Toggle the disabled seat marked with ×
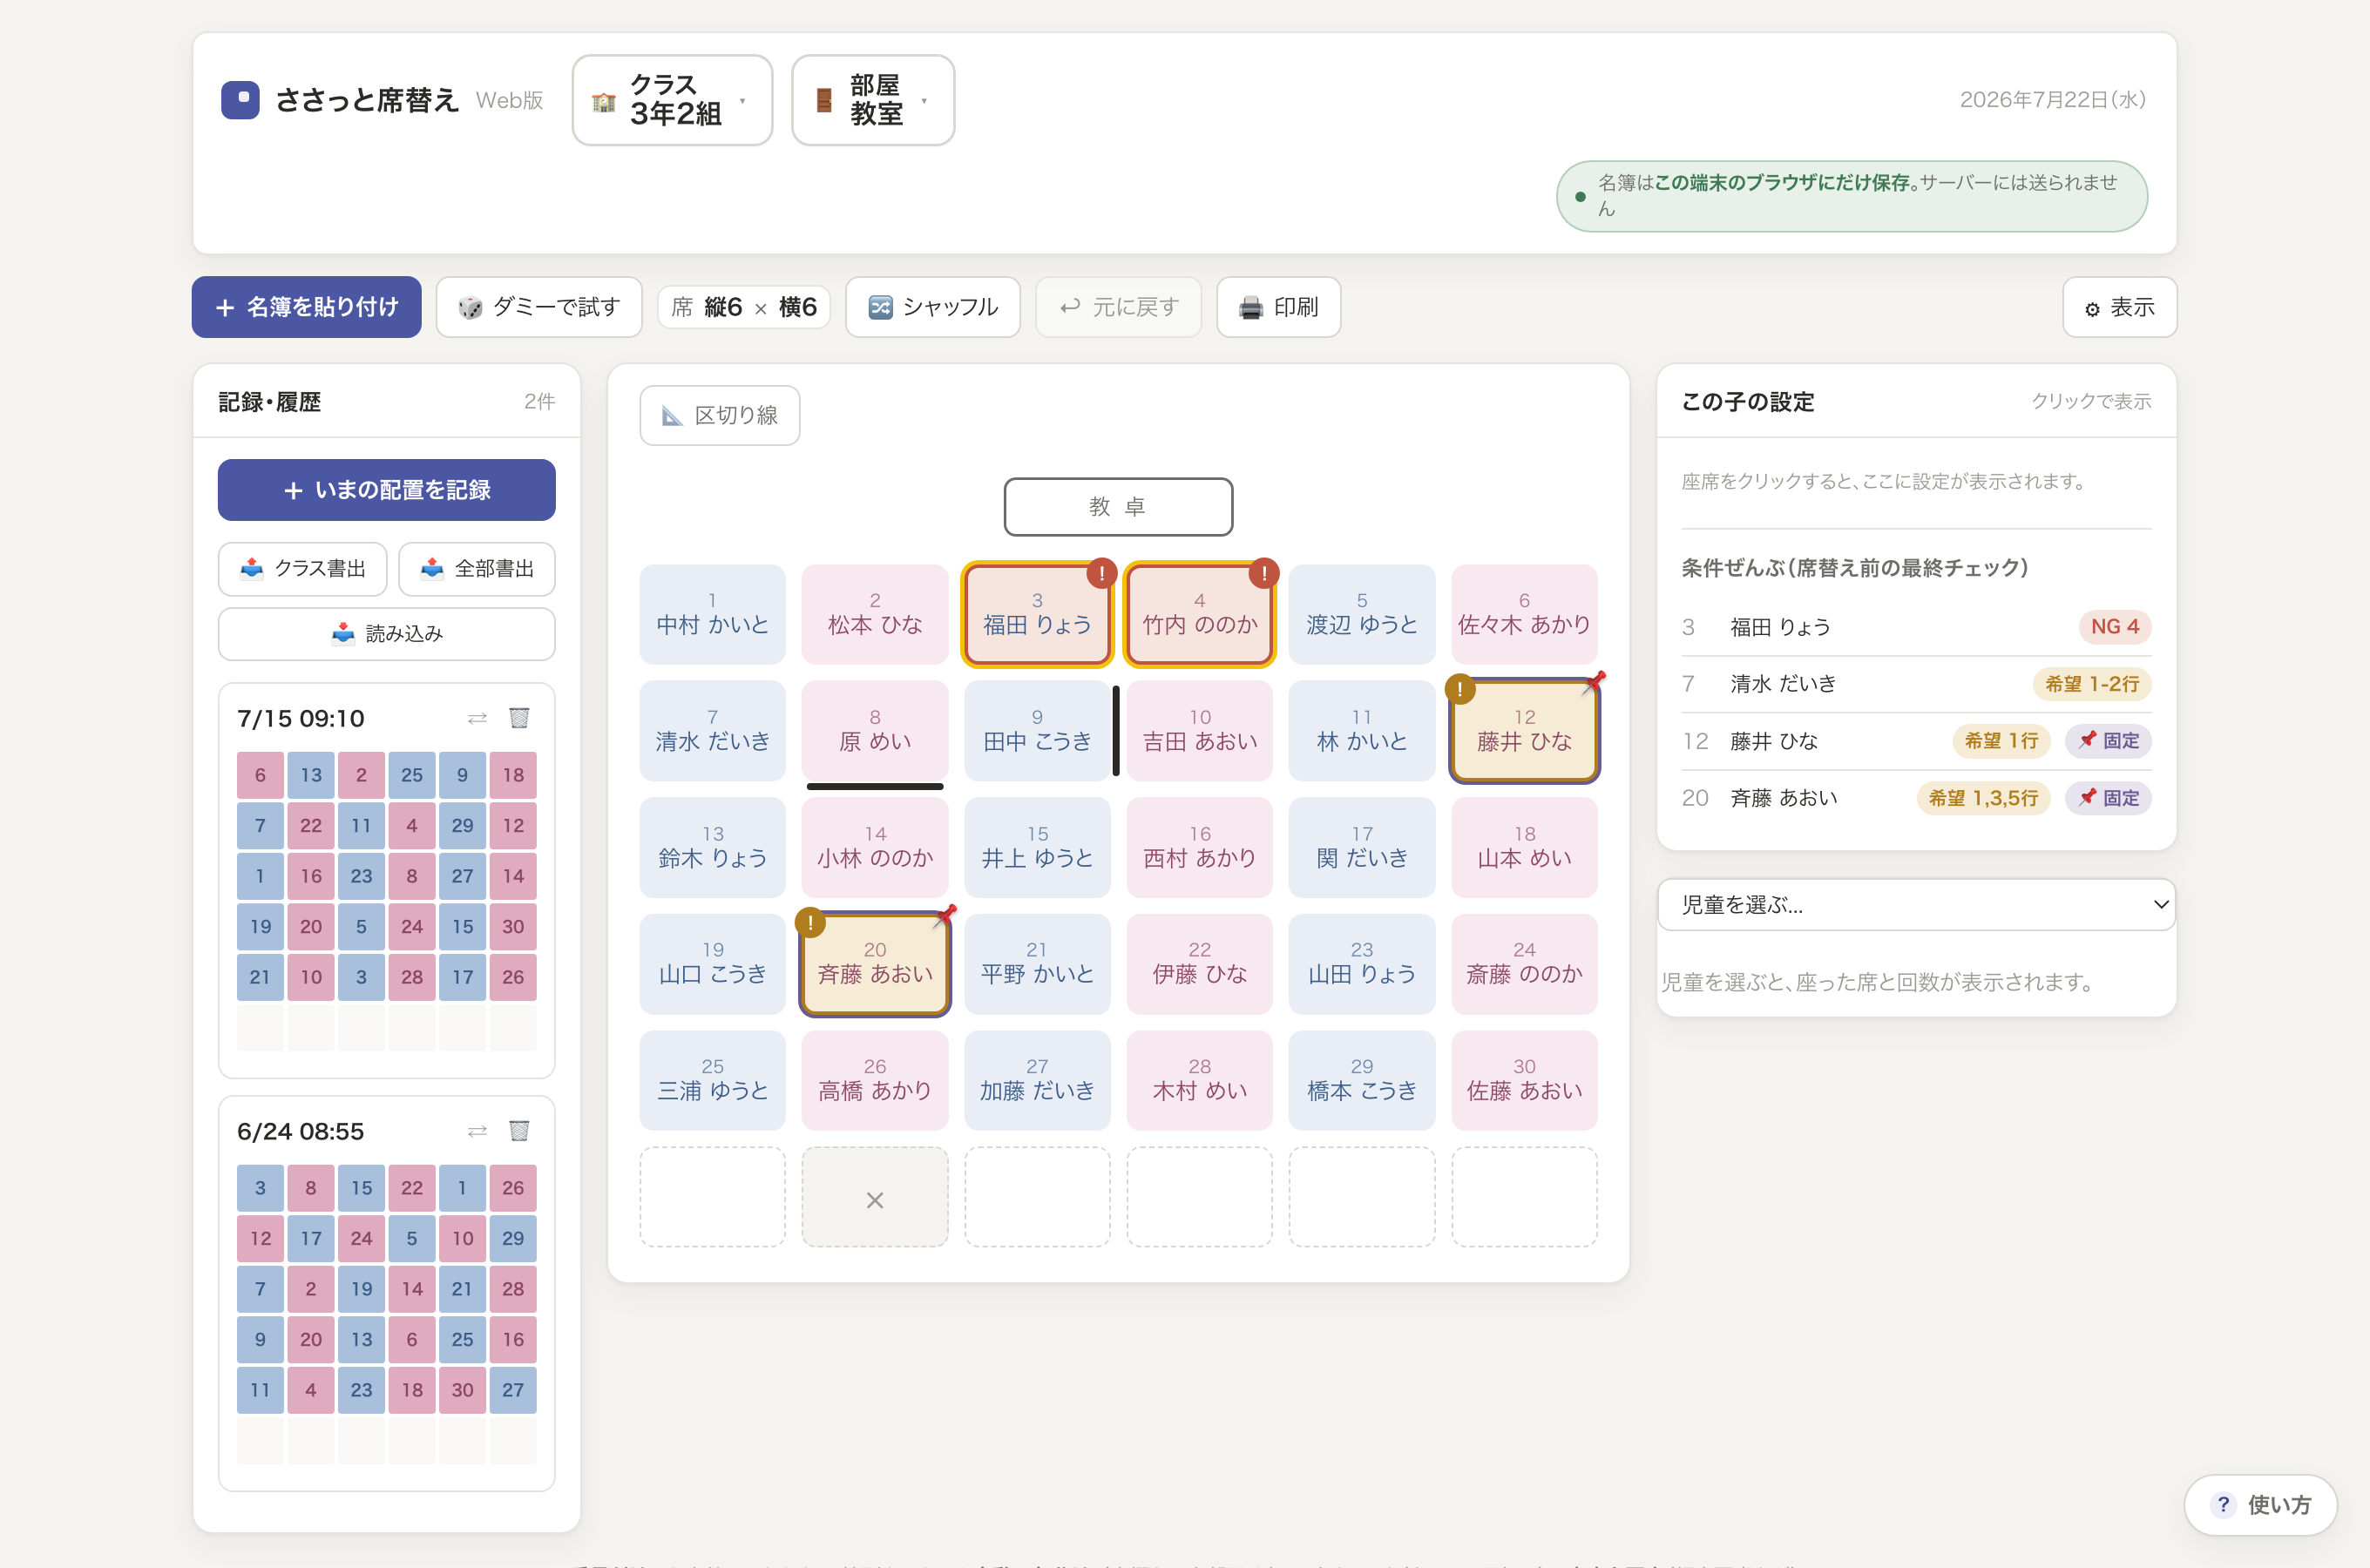 875,1198
